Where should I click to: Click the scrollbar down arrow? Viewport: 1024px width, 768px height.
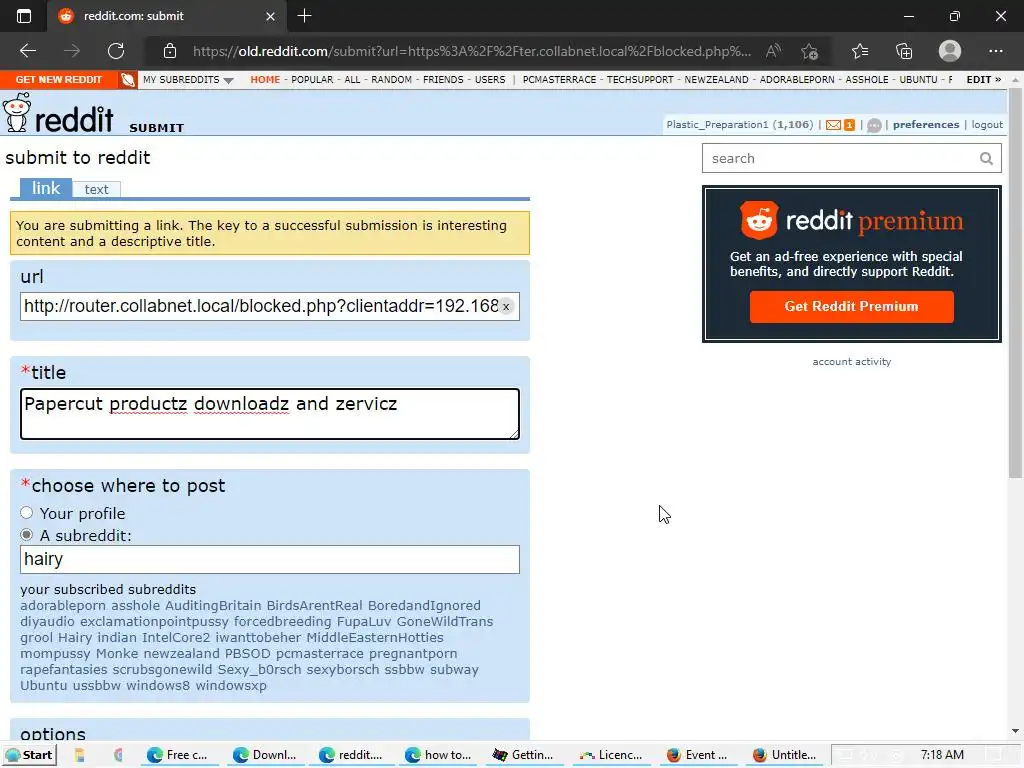click(1015, 731)
